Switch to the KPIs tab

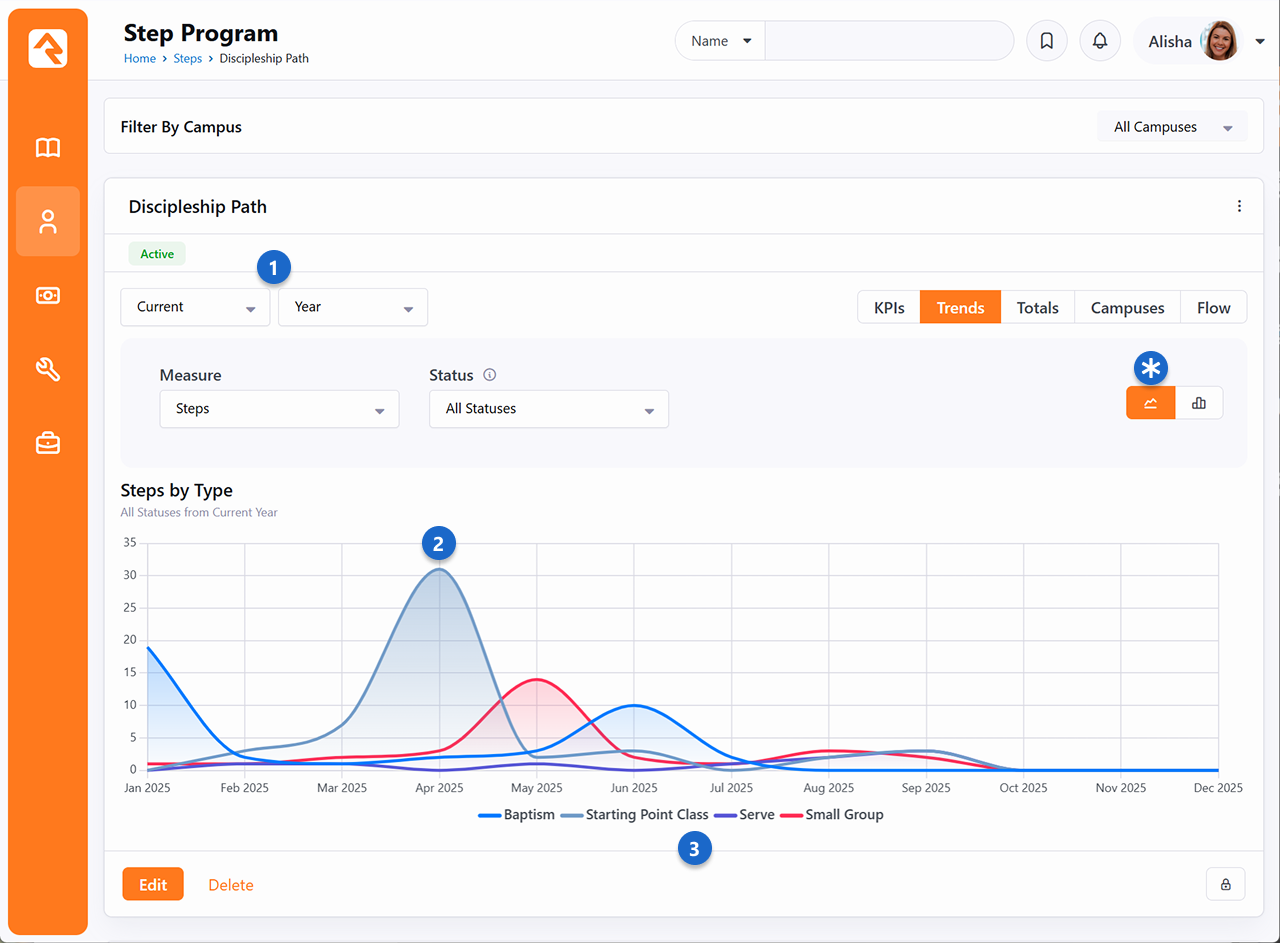889,308
